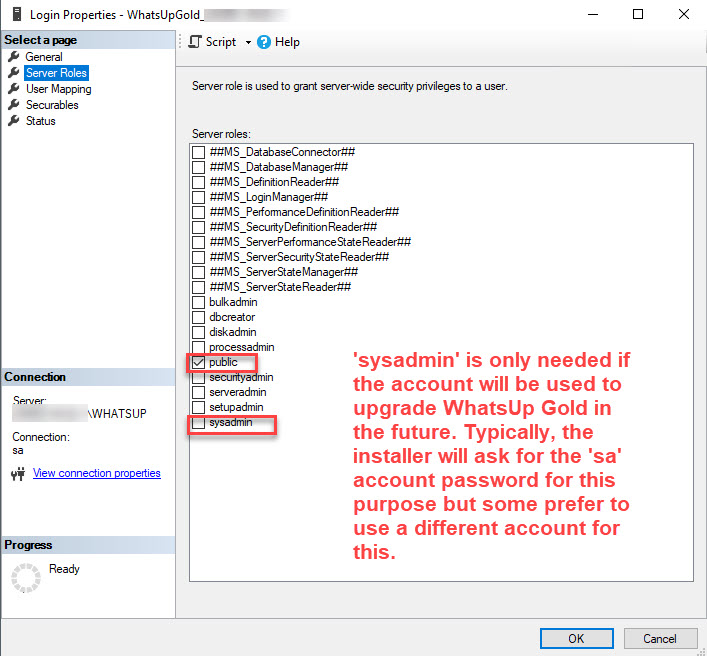Viewport: 707px width, 656px height.
Task: Tick the sysadmin server role checkbox
Action: 198,422
